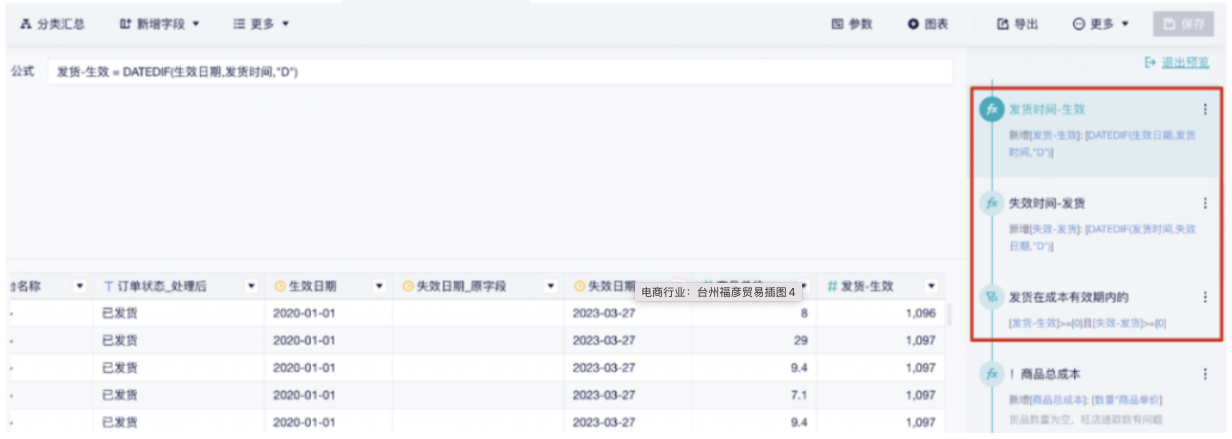Screen dimensions: 1232x439
Task: Expand the 生效日期 column dropdown
Action: coord(379,286)
